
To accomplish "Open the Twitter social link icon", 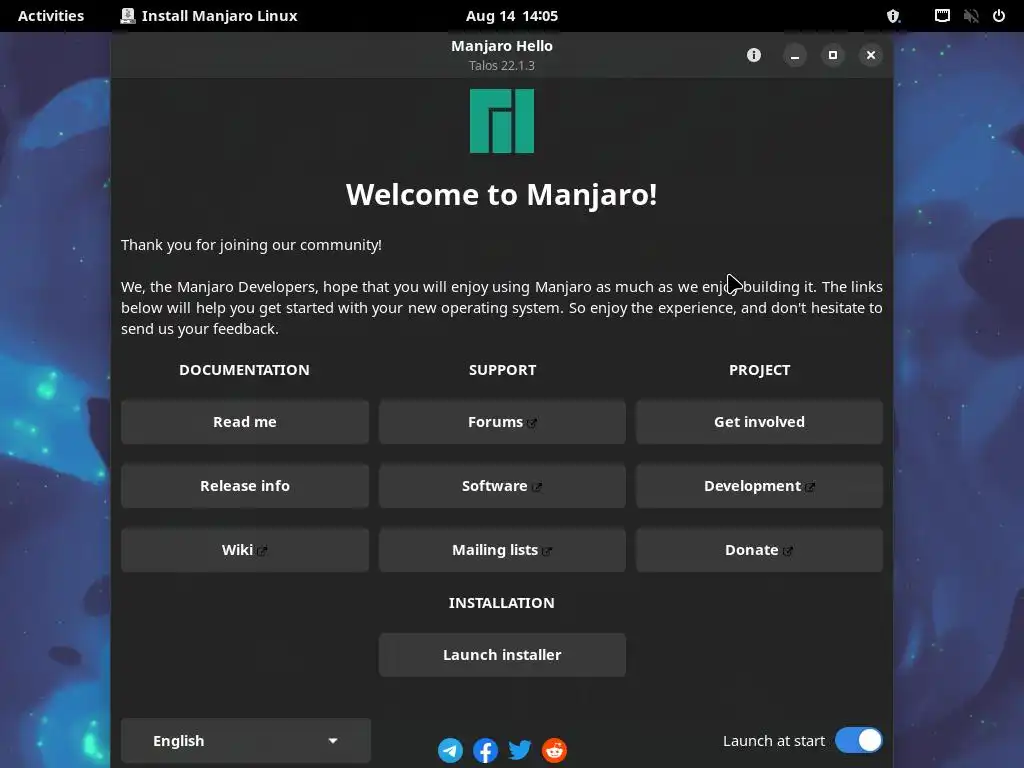I will point(520,750).
